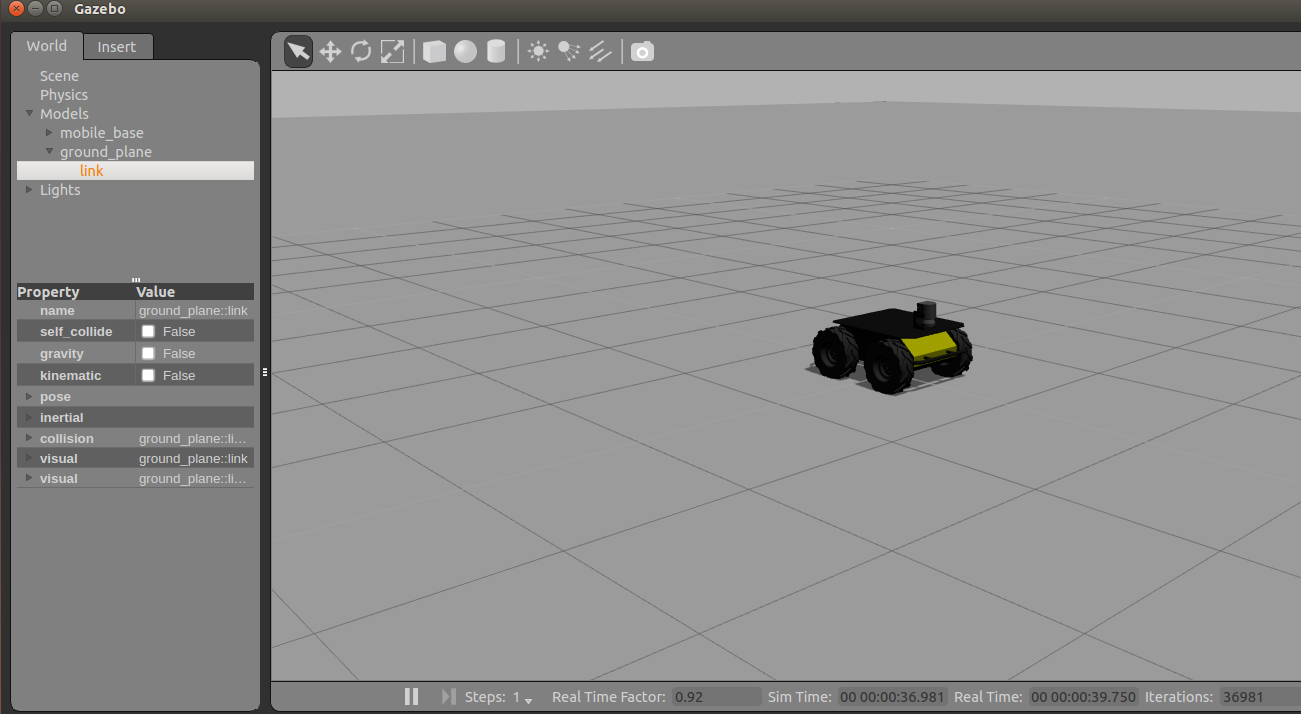The image size is (1301, 714).
Task: Expand the pose property
Action: [29, 397]
